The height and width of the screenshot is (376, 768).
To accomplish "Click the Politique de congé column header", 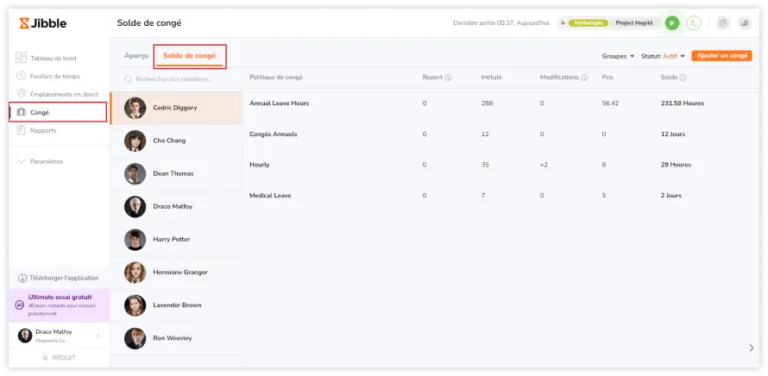I will tap(276, 77).
